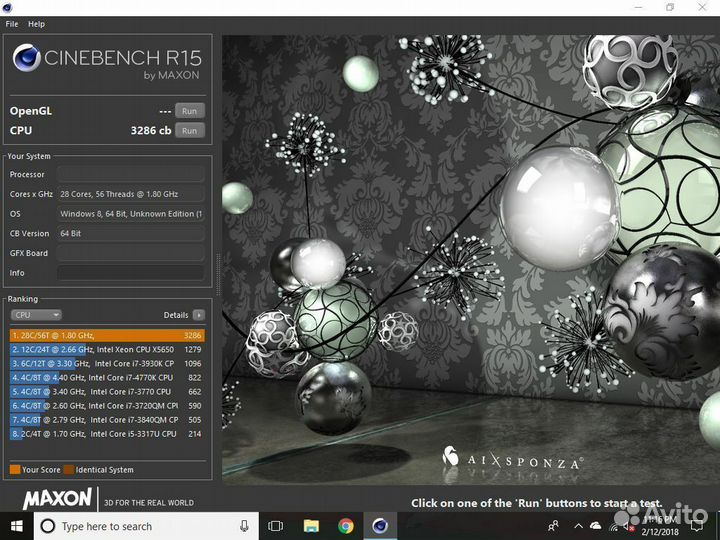
Task: Open Google Chrome from the taskbar
Action: click(x=346, y=526)
